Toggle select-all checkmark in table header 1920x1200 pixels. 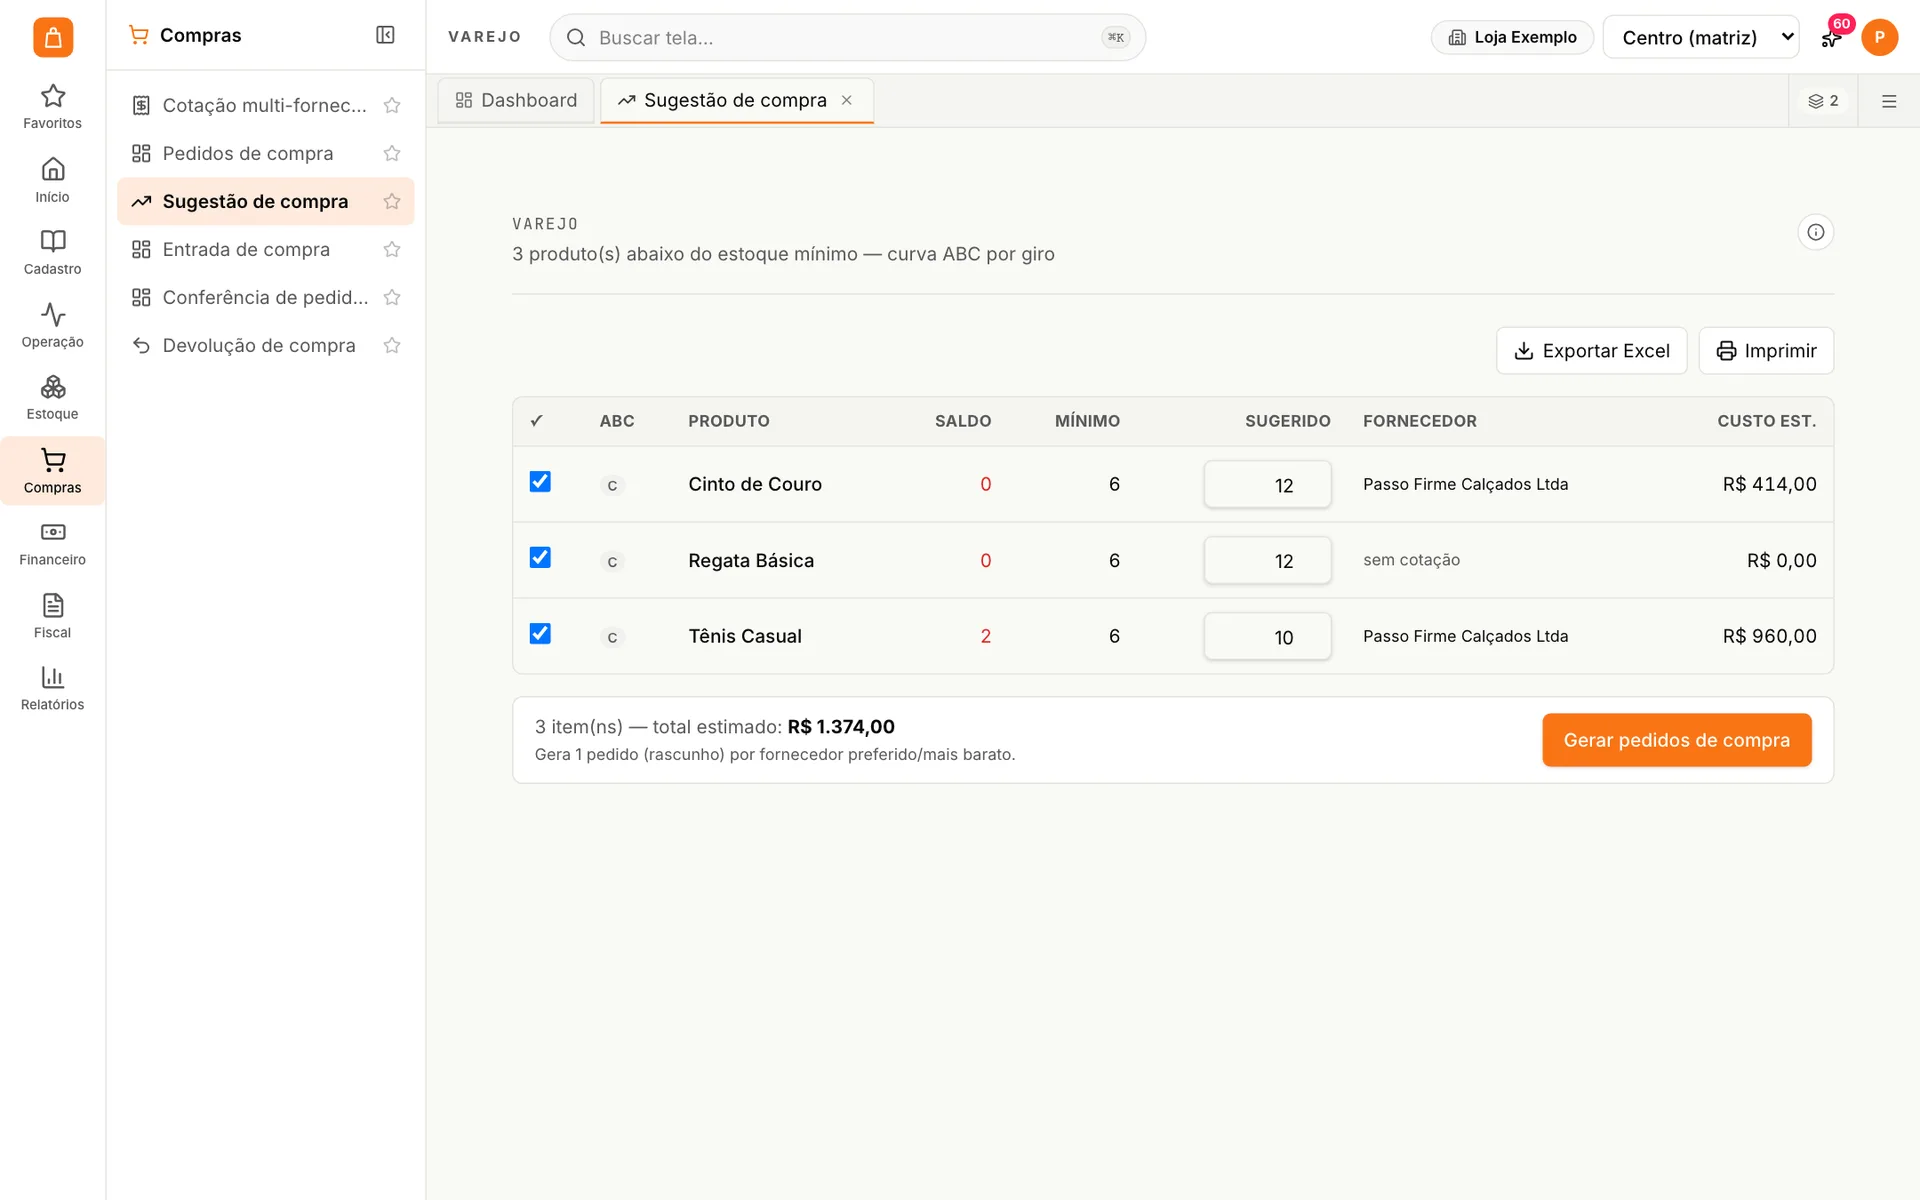(x=537, y=421)
